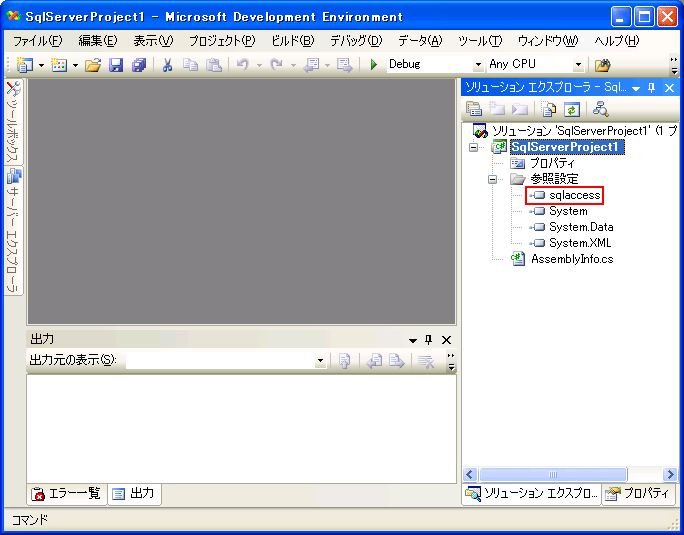Open 出力 panel window position dropdown arrow
This screenshot has width=684, height=535.
point(413,340)
